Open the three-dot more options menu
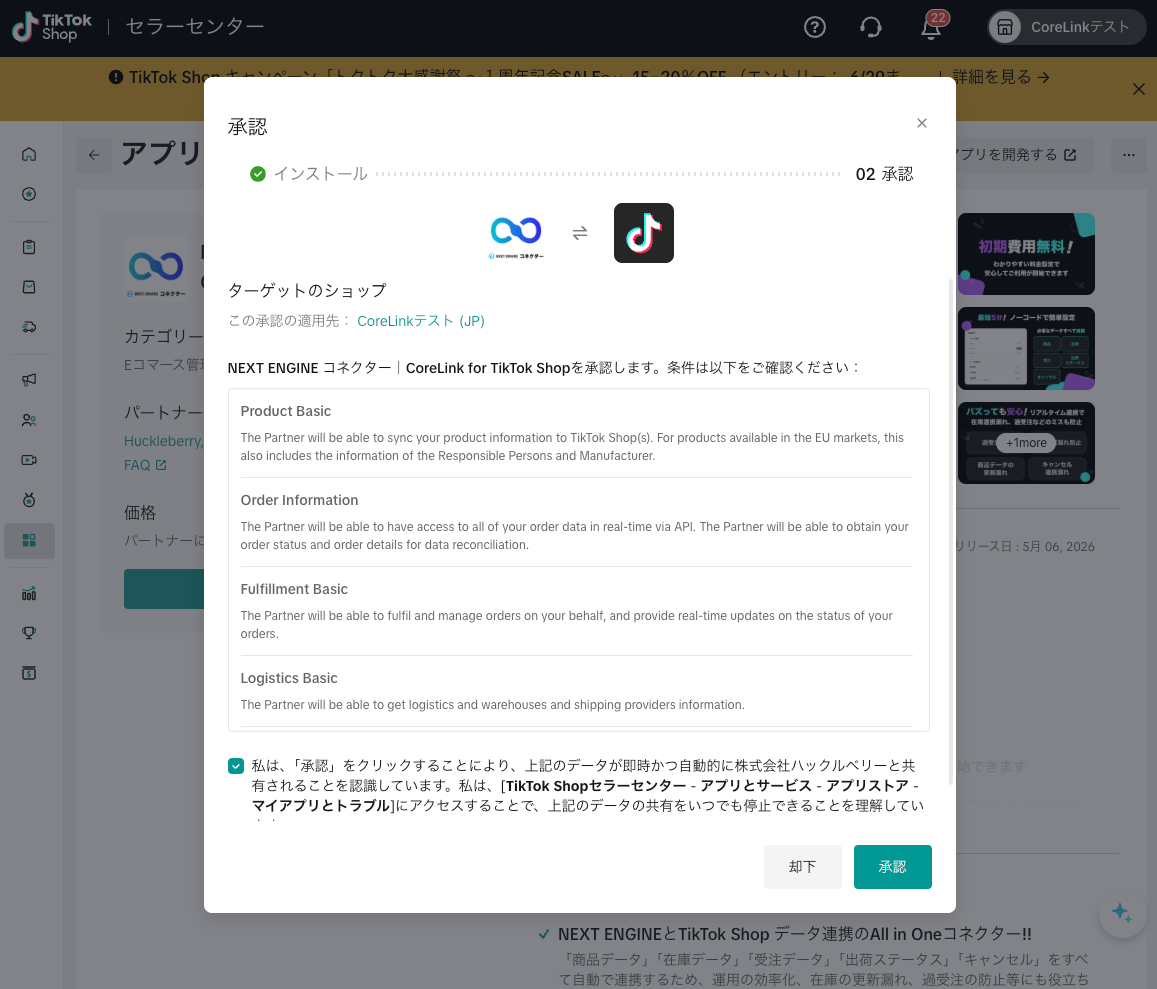1157x989 pixels. pos(1129,155)
